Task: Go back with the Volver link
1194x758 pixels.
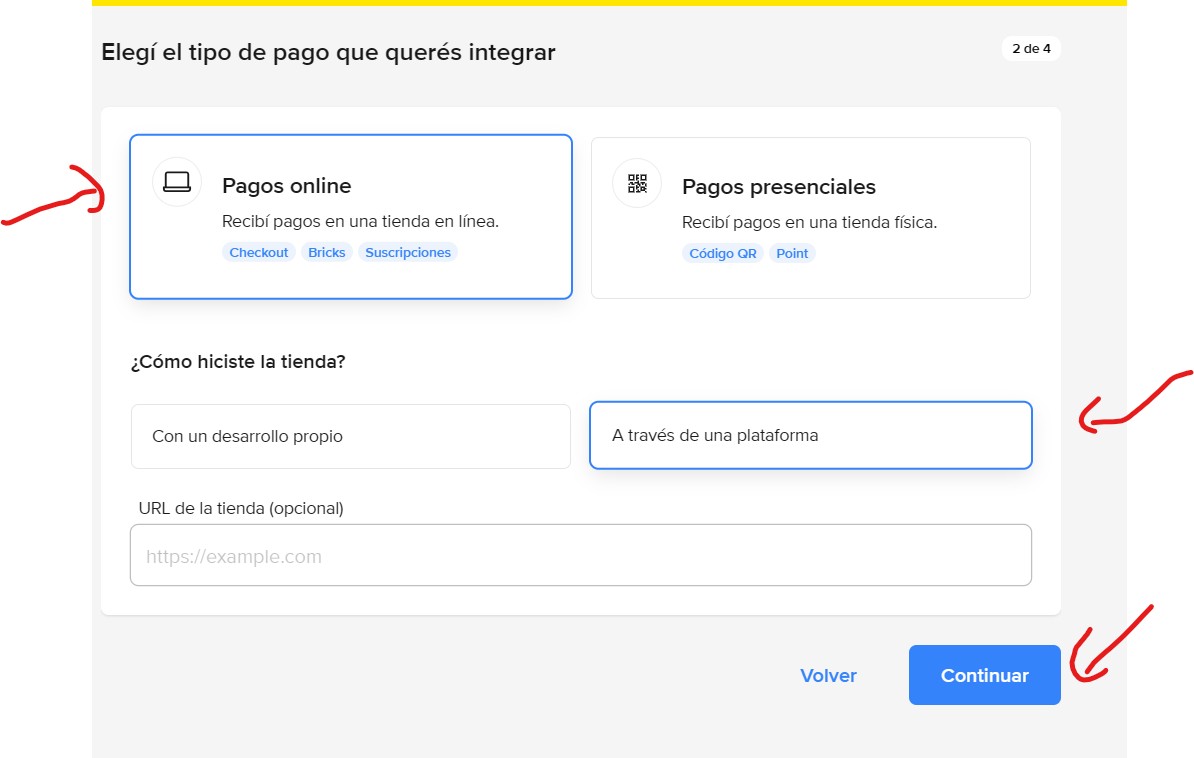Action: click(x=828, y=676)
